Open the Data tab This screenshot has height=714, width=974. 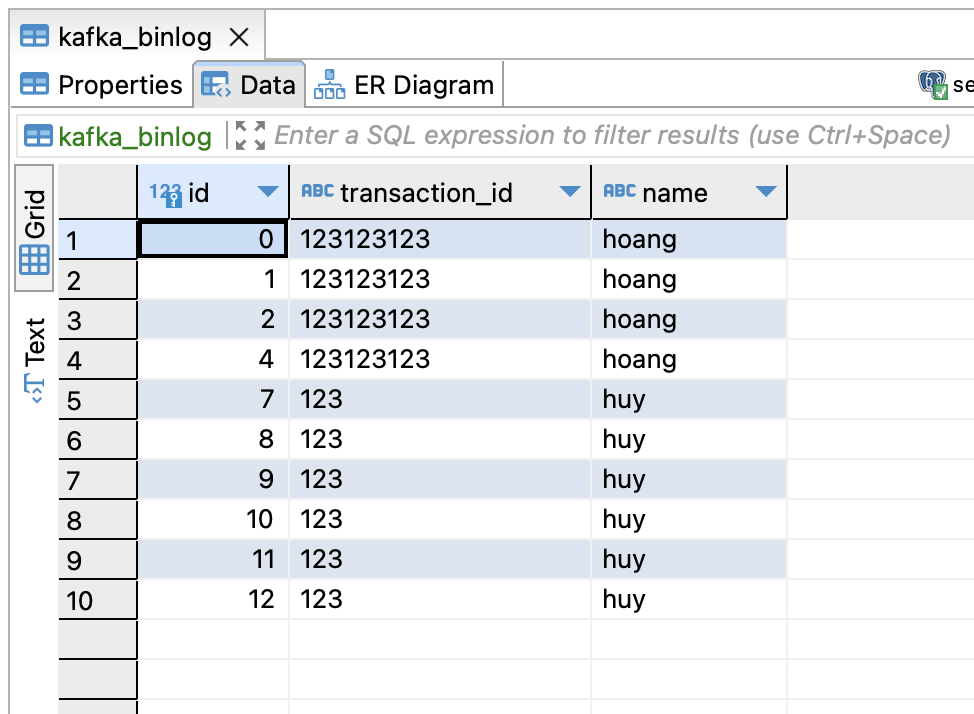point(249,85)
